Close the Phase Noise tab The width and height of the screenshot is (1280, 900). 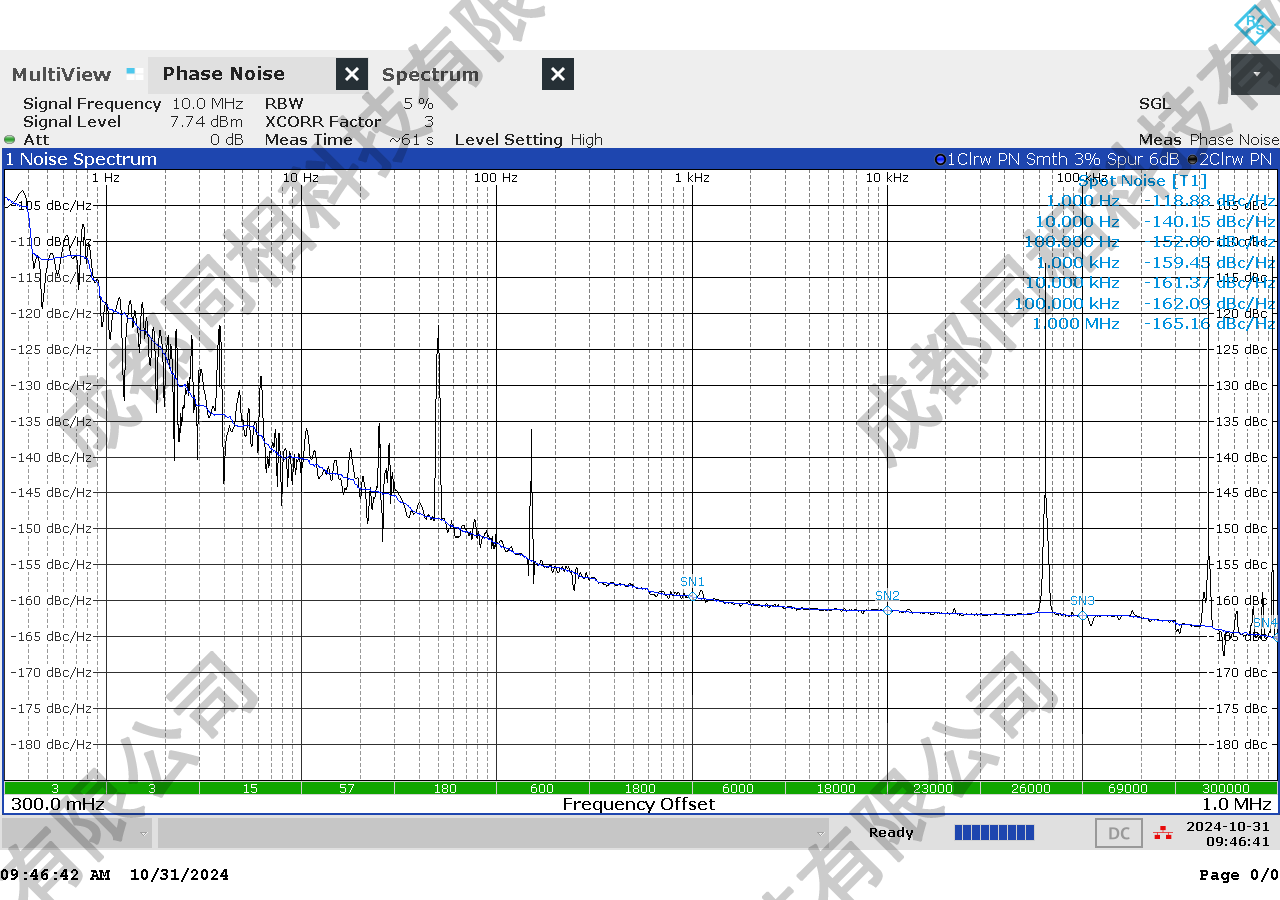[351, 74]
